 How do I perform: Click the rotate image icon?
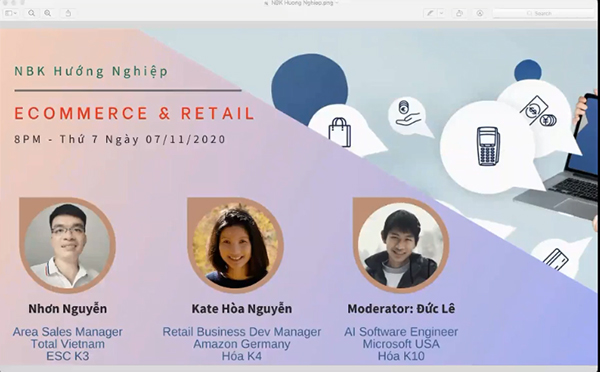459,13
